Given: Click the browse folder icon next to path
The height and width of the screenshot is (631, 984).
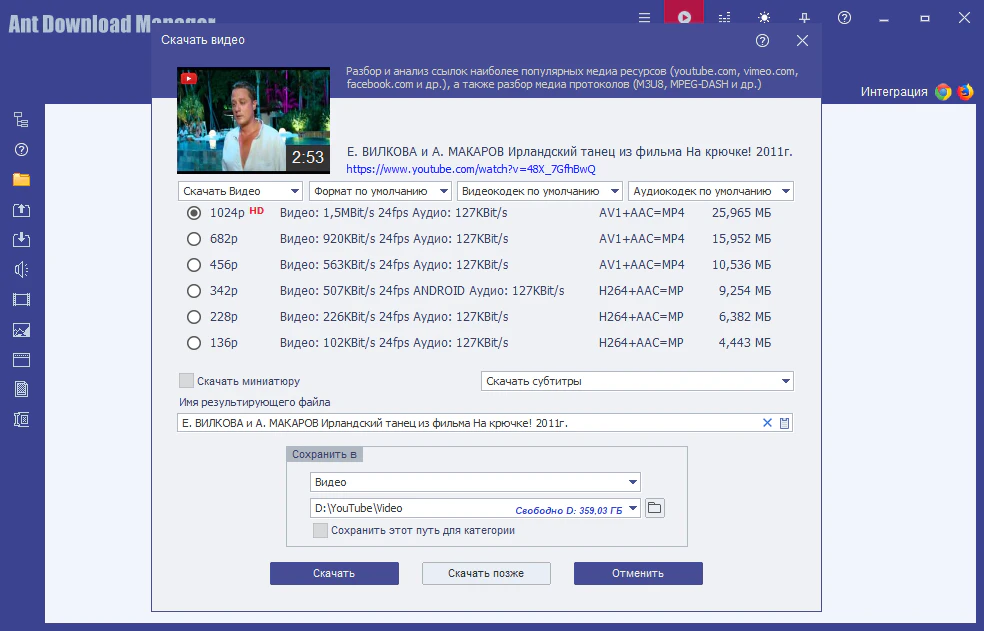Looking at the screenshot, I should point(654,508).
